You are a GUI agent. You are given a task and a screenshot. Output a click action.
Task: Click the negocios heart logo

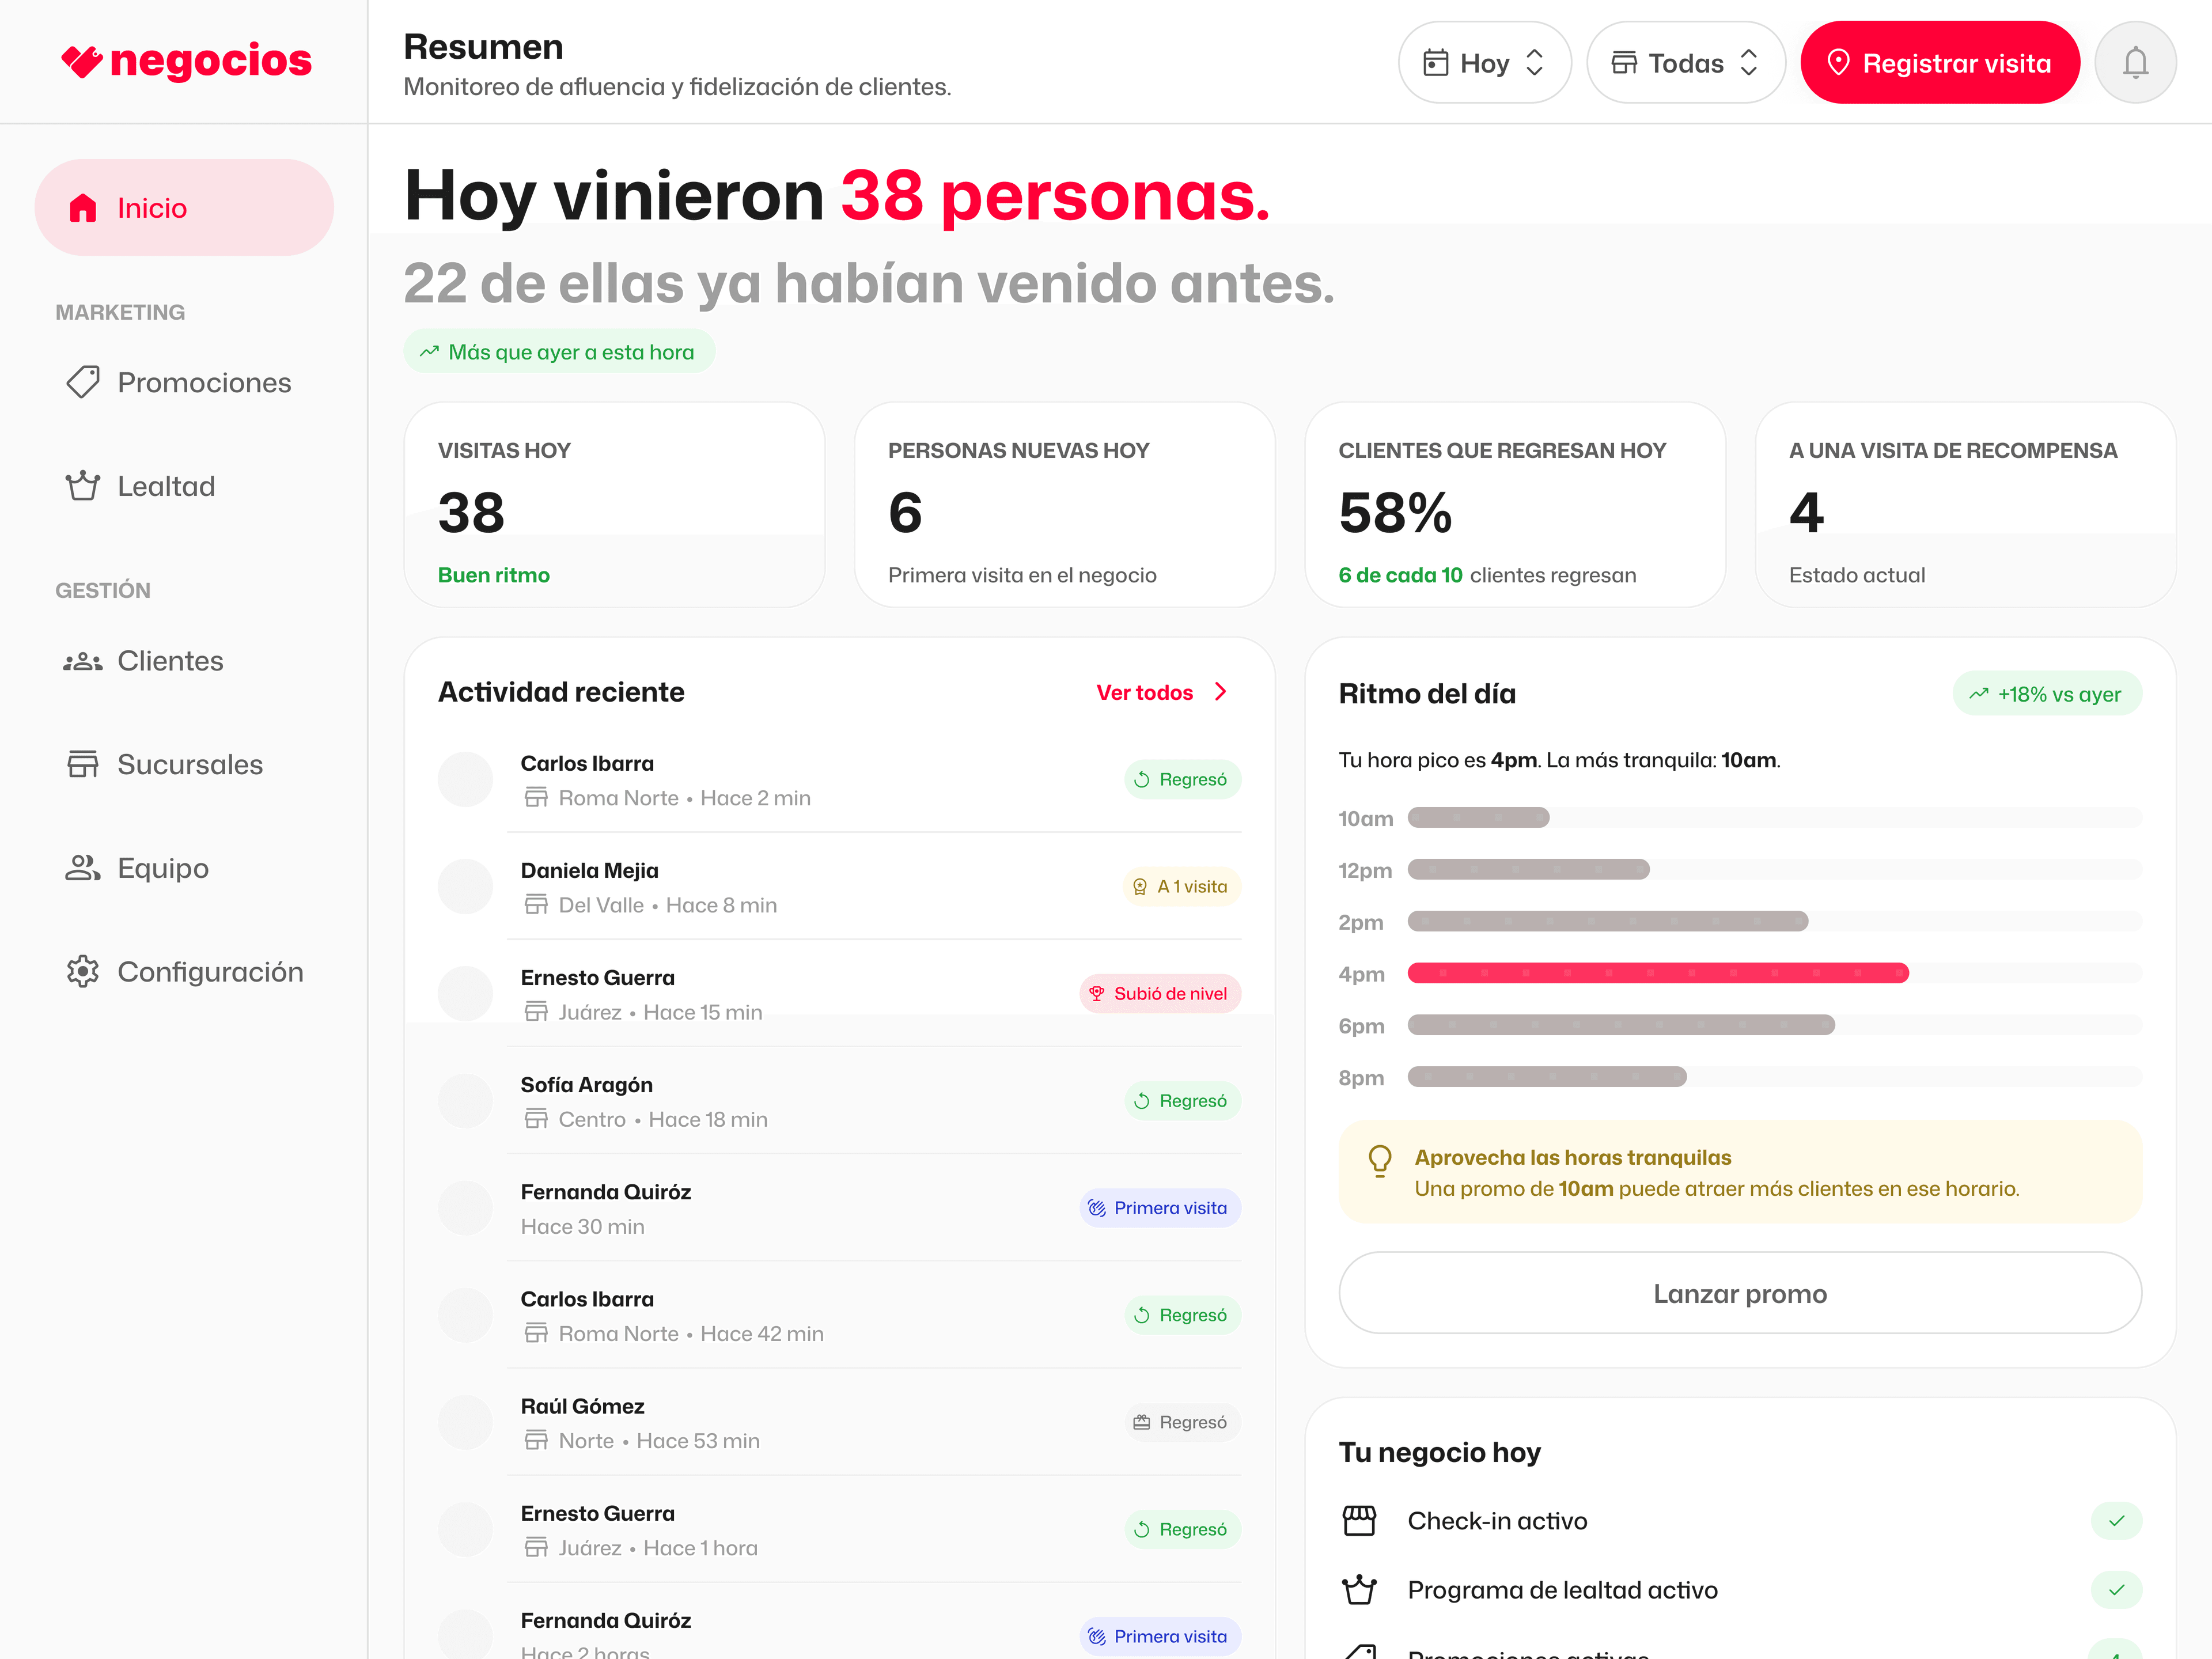82,61
